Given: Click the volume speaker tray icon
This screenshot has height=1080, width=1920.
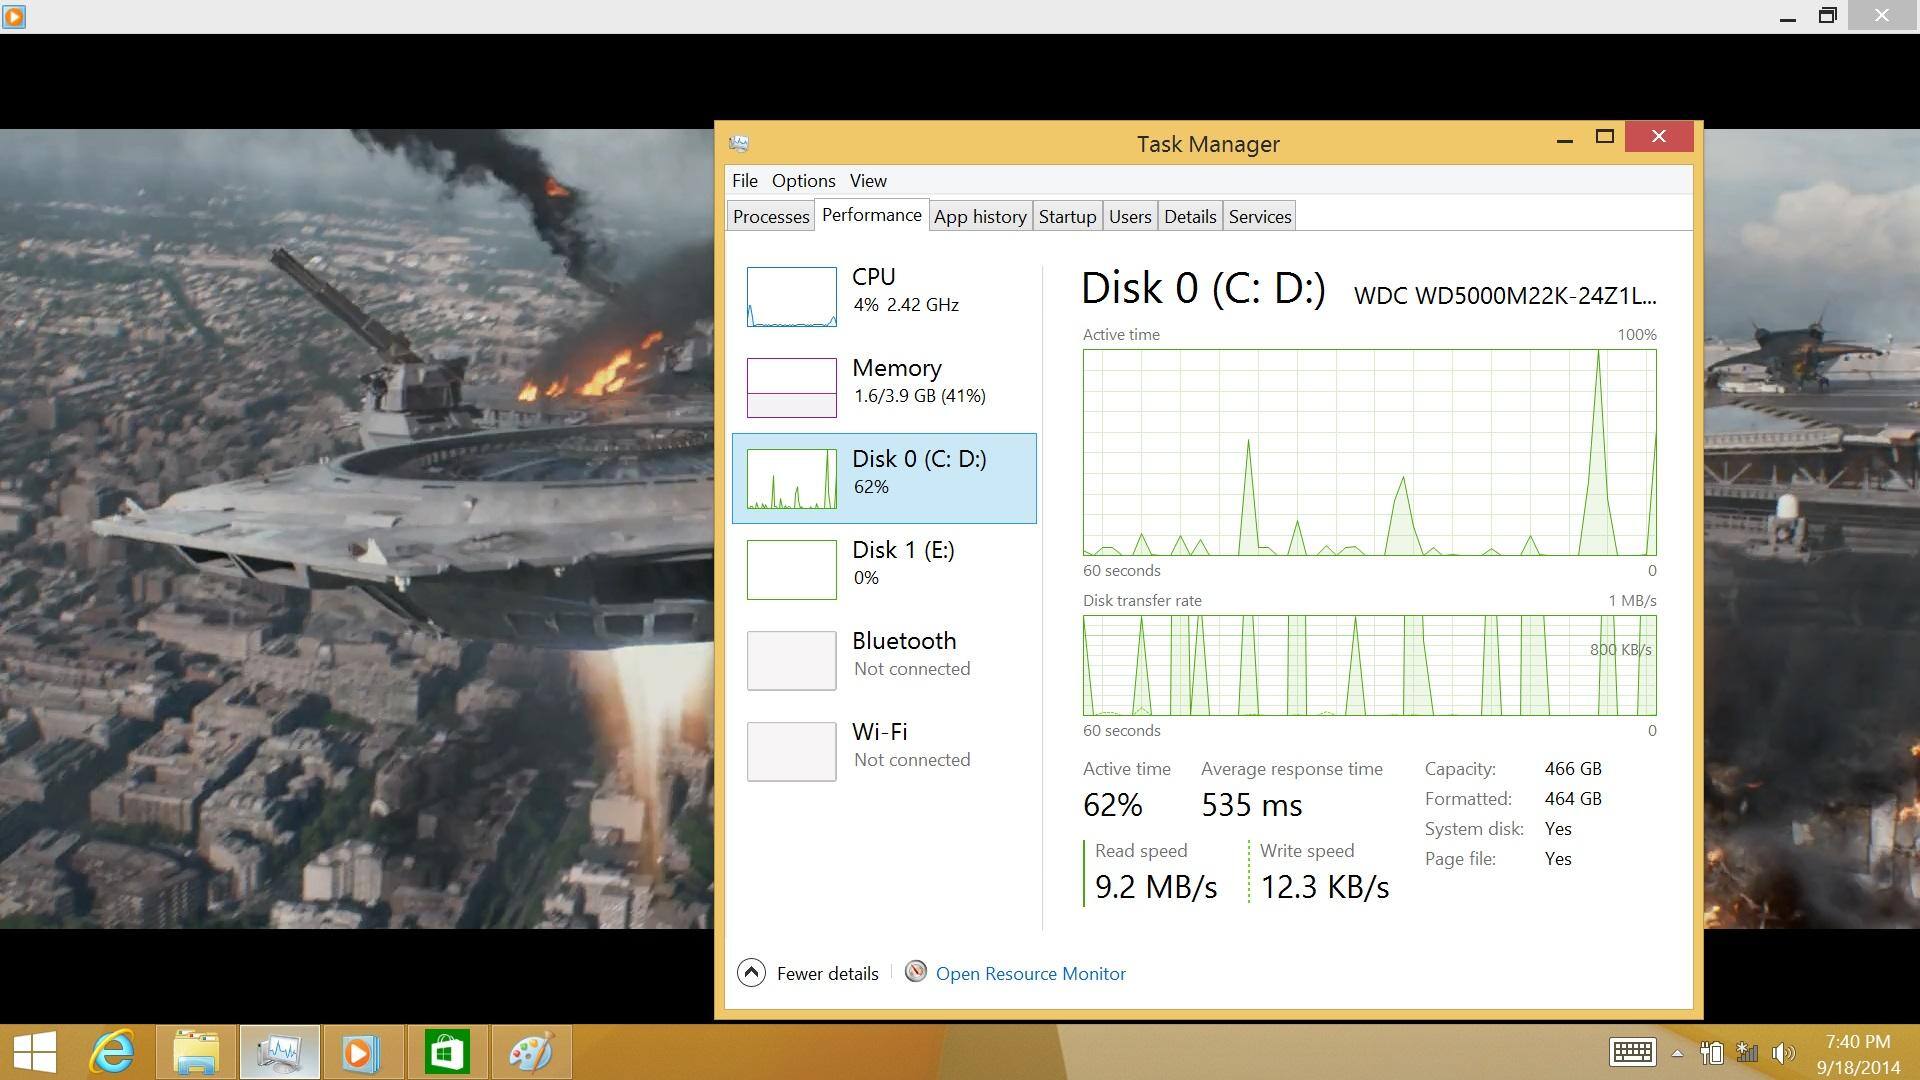Looking at the screenshot, I should [x=1782, y=1053].
